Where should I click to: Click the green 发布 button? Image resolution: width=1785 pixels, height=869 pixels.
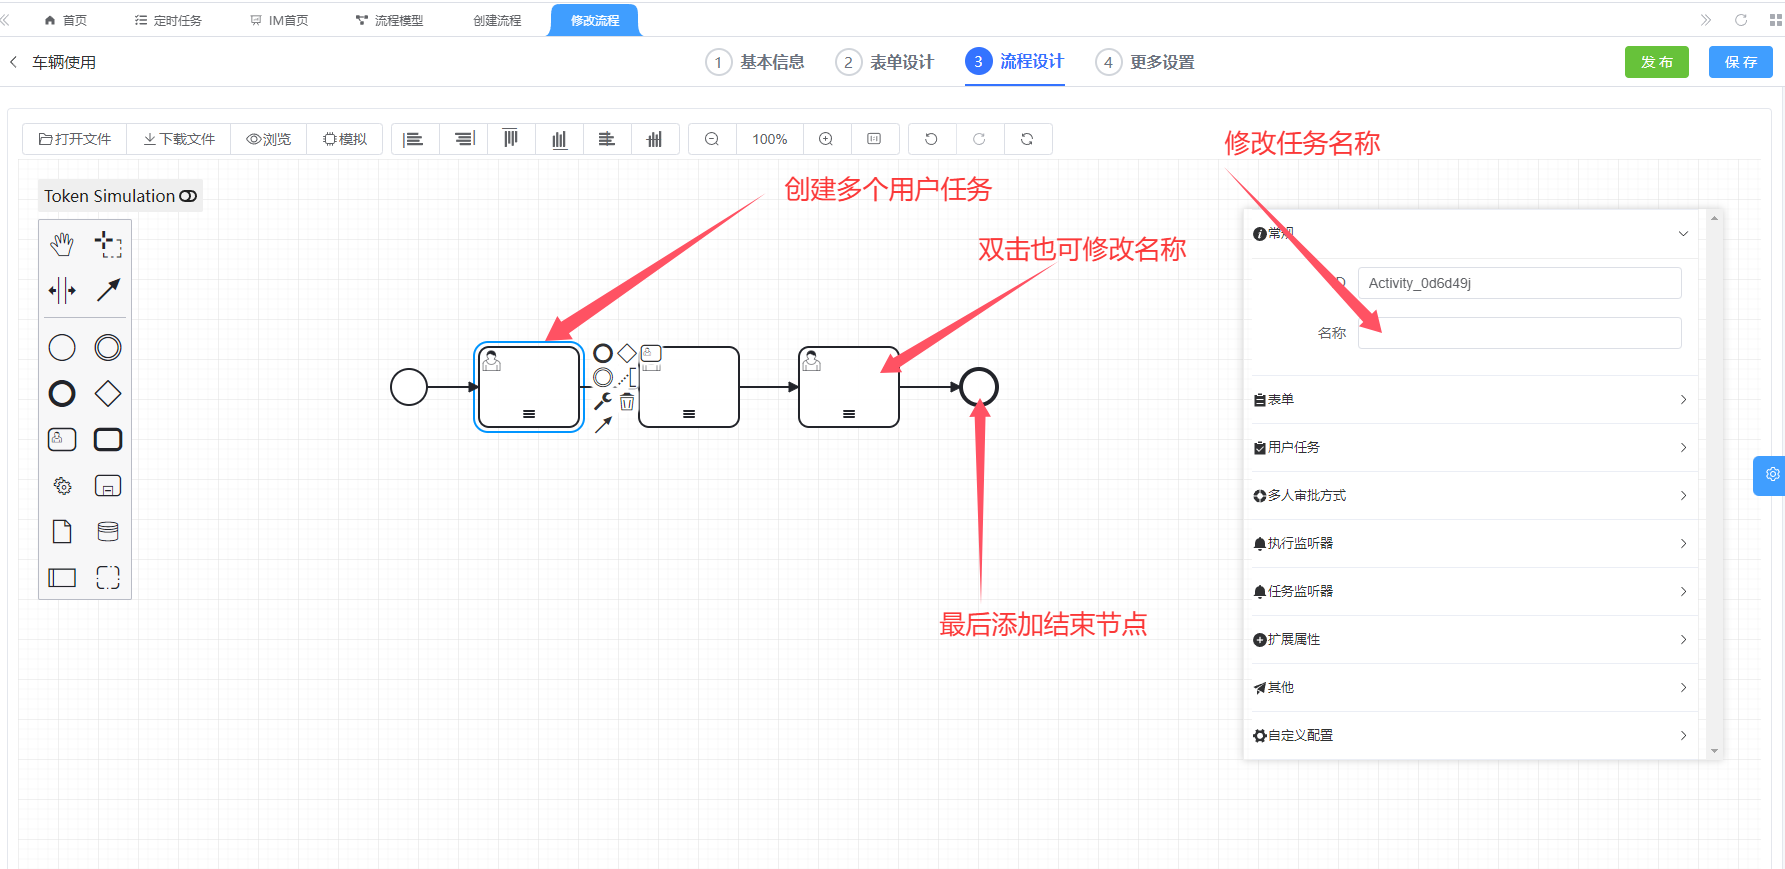pyautogui.click(x=1657, y=62)
